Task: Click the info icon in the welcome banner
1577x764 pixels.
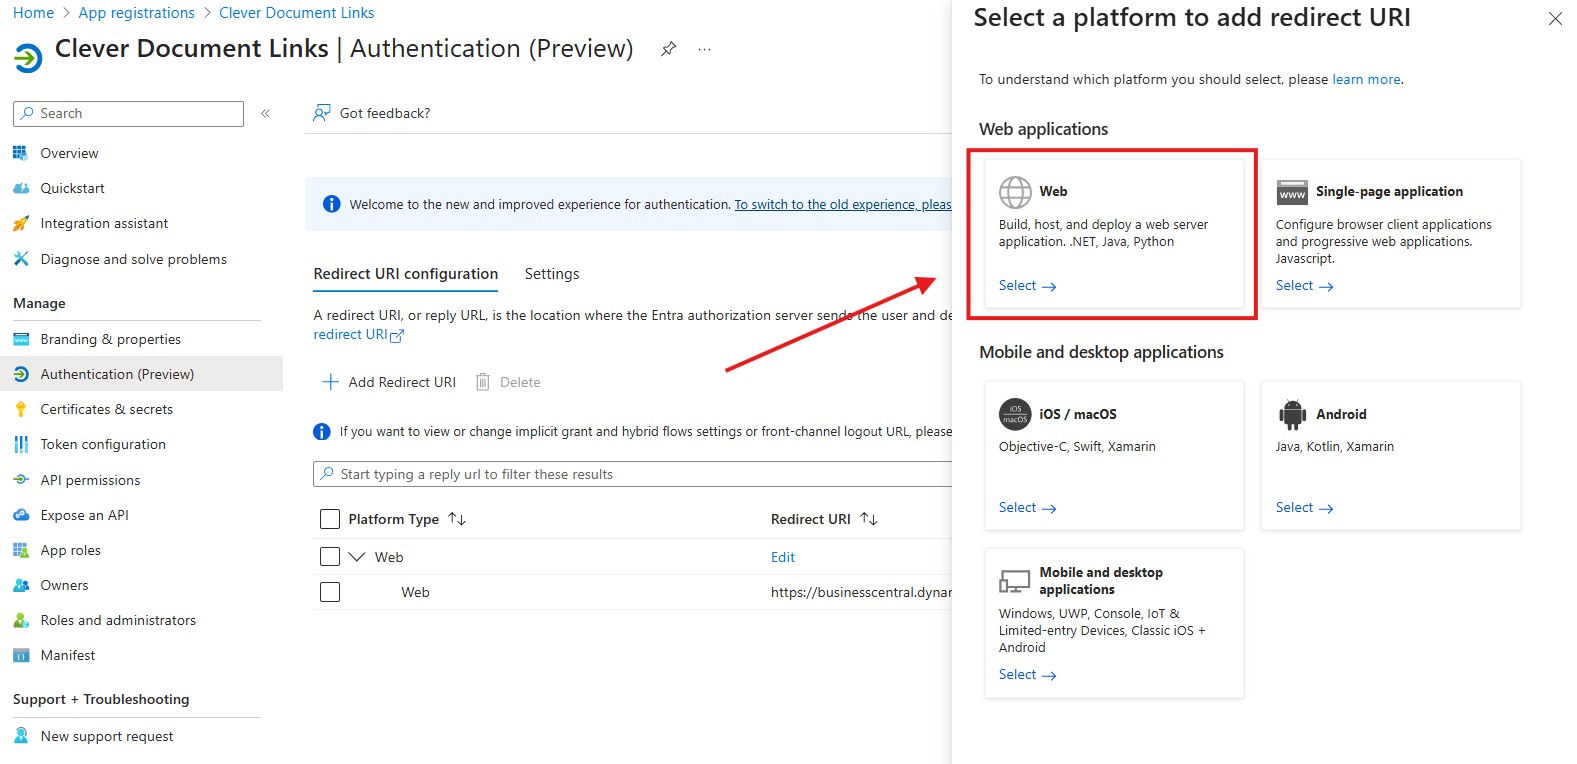Action: (x=331, y=204)
